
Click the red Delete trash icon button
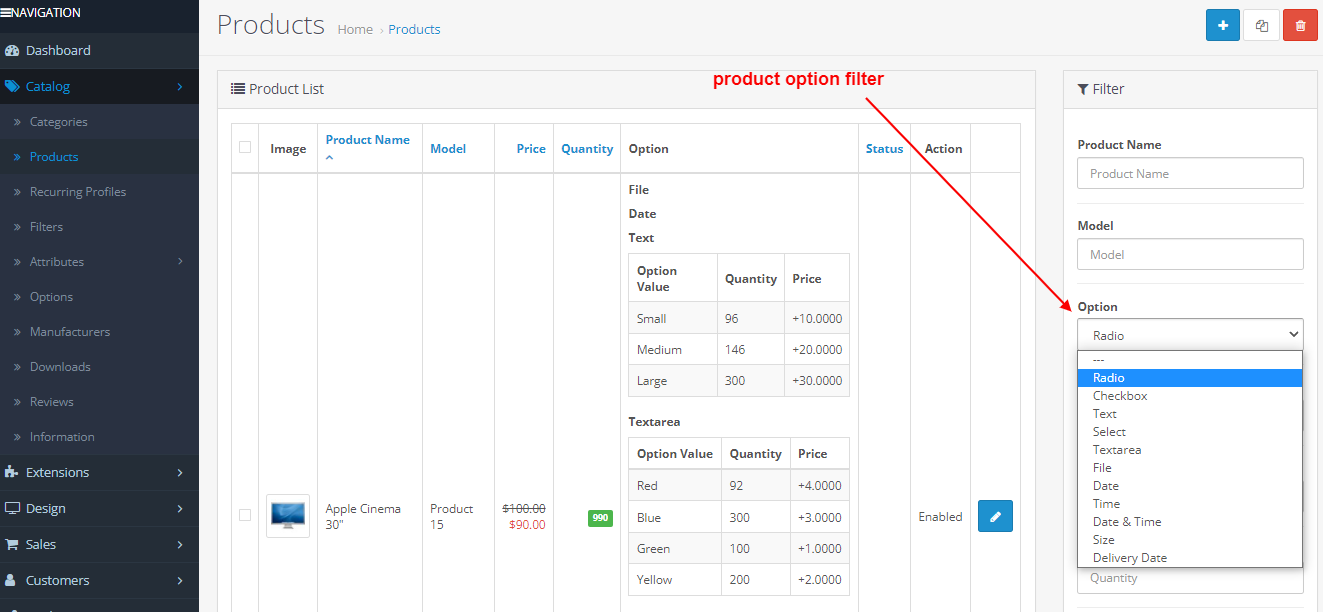click(x=1300, y=25)
